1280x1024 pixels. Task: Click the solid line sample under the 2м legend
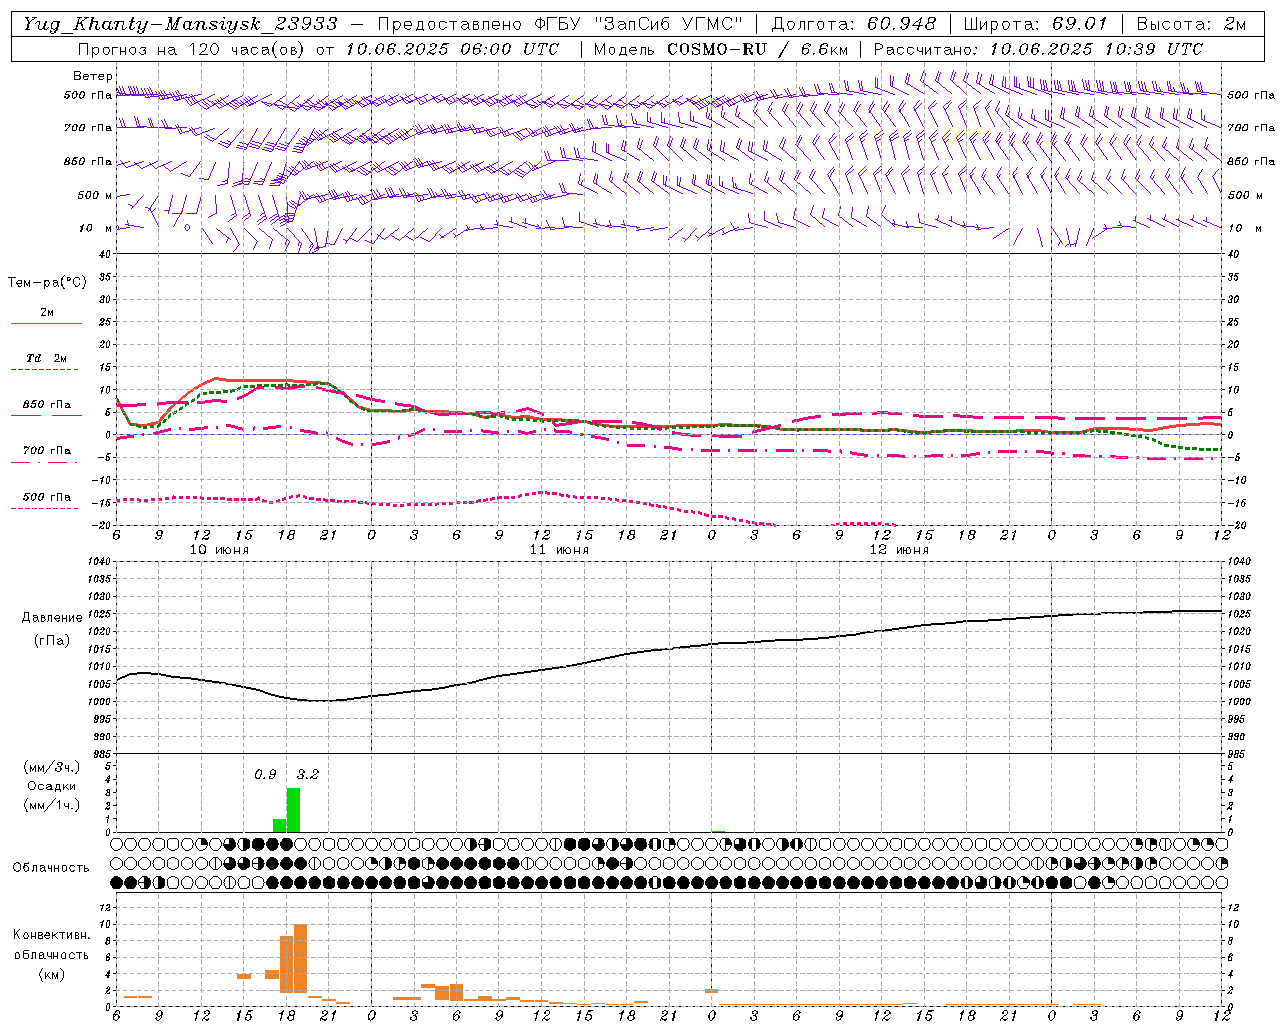(46, 323)
